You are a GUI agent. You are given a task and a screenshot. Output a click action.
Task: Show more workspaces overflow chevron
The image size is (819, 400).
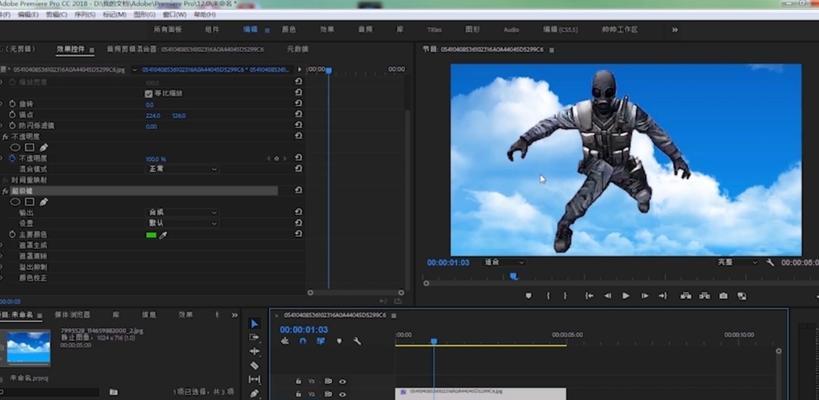pos(675,30)
